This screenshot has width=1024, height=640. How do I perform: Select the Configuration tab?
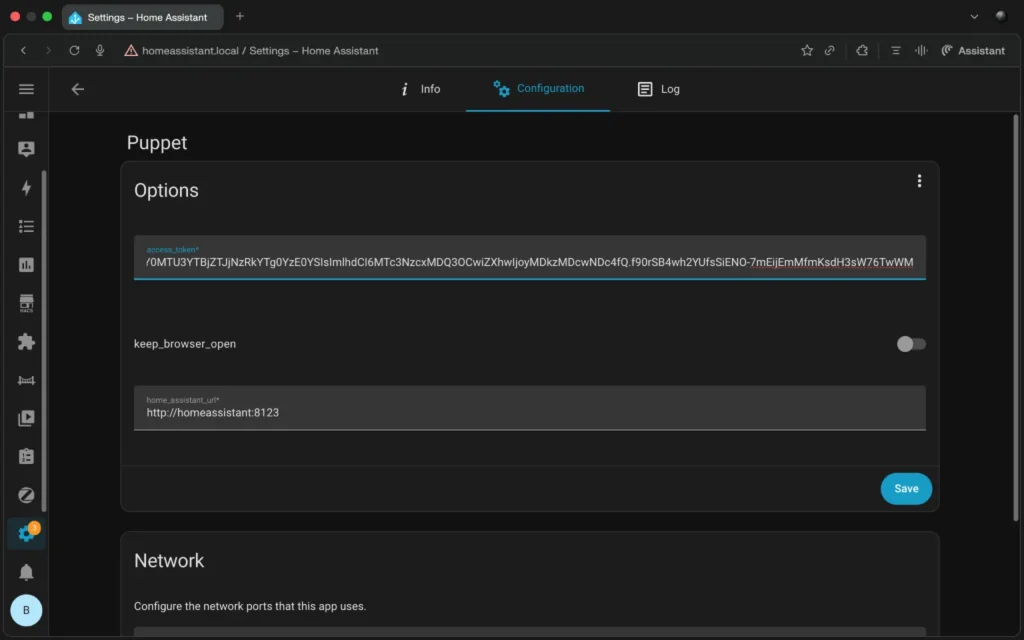[538, 89]
